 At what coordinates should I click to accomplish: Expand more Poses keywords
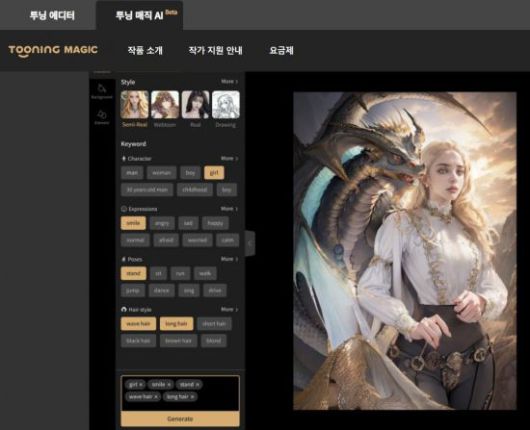(x=230, y=259)
